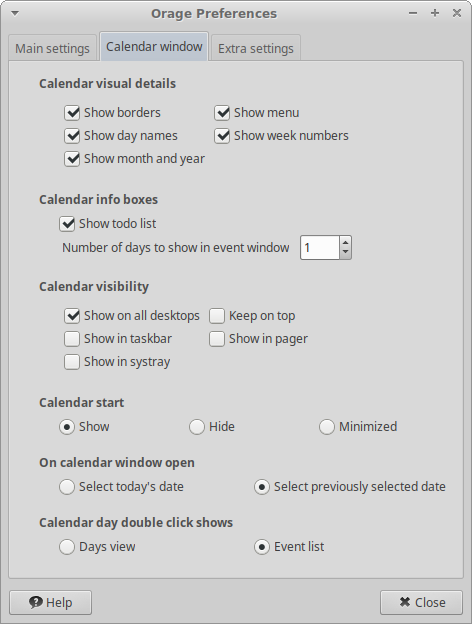The height and width of the screenshot is (624, 472).
Task: Open the window menu arrow in titlebar
Action: (15, 14)
